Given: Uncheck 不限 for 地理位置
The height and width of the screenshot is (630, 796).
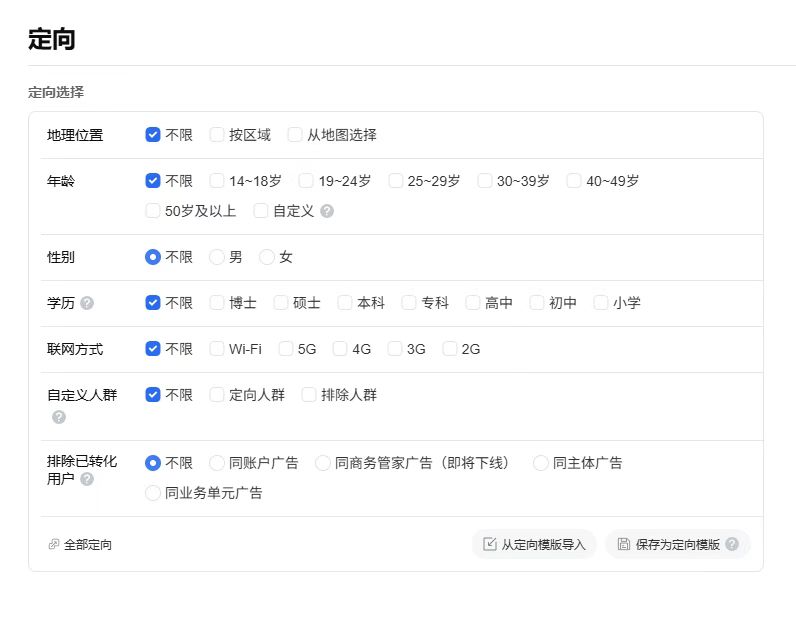Looking at the screenshot, I should [153, 135].
